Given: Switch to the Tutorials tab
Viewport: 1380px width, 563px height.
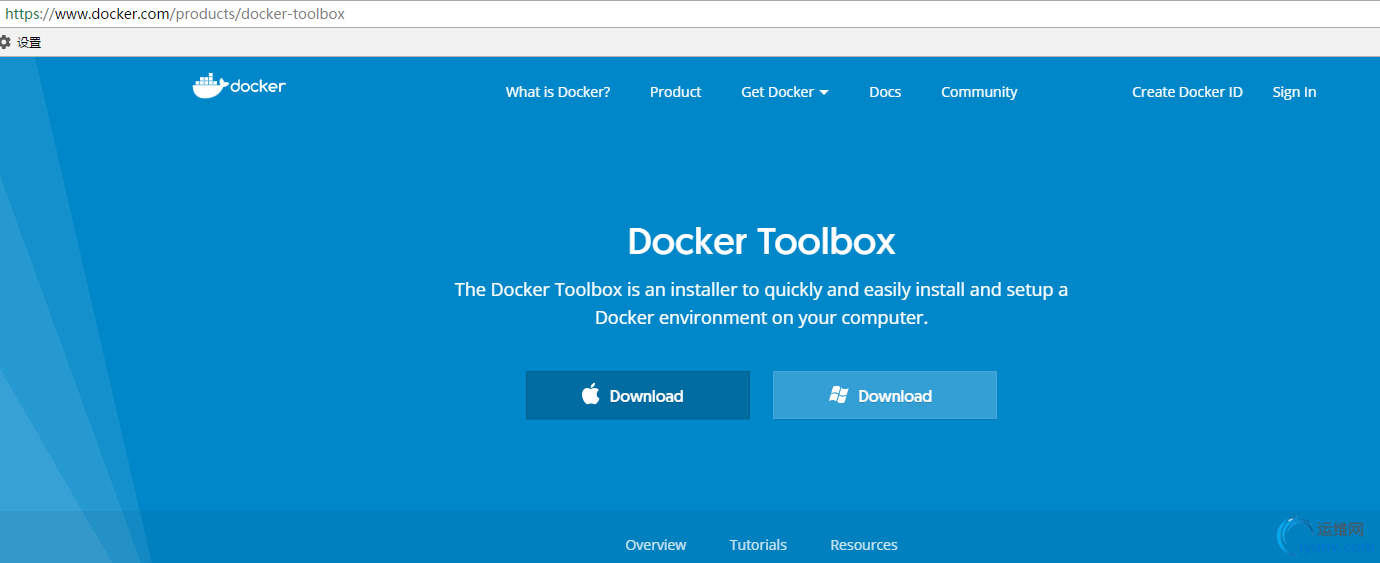Looking at the screenshot, I should tap(758, 545).
